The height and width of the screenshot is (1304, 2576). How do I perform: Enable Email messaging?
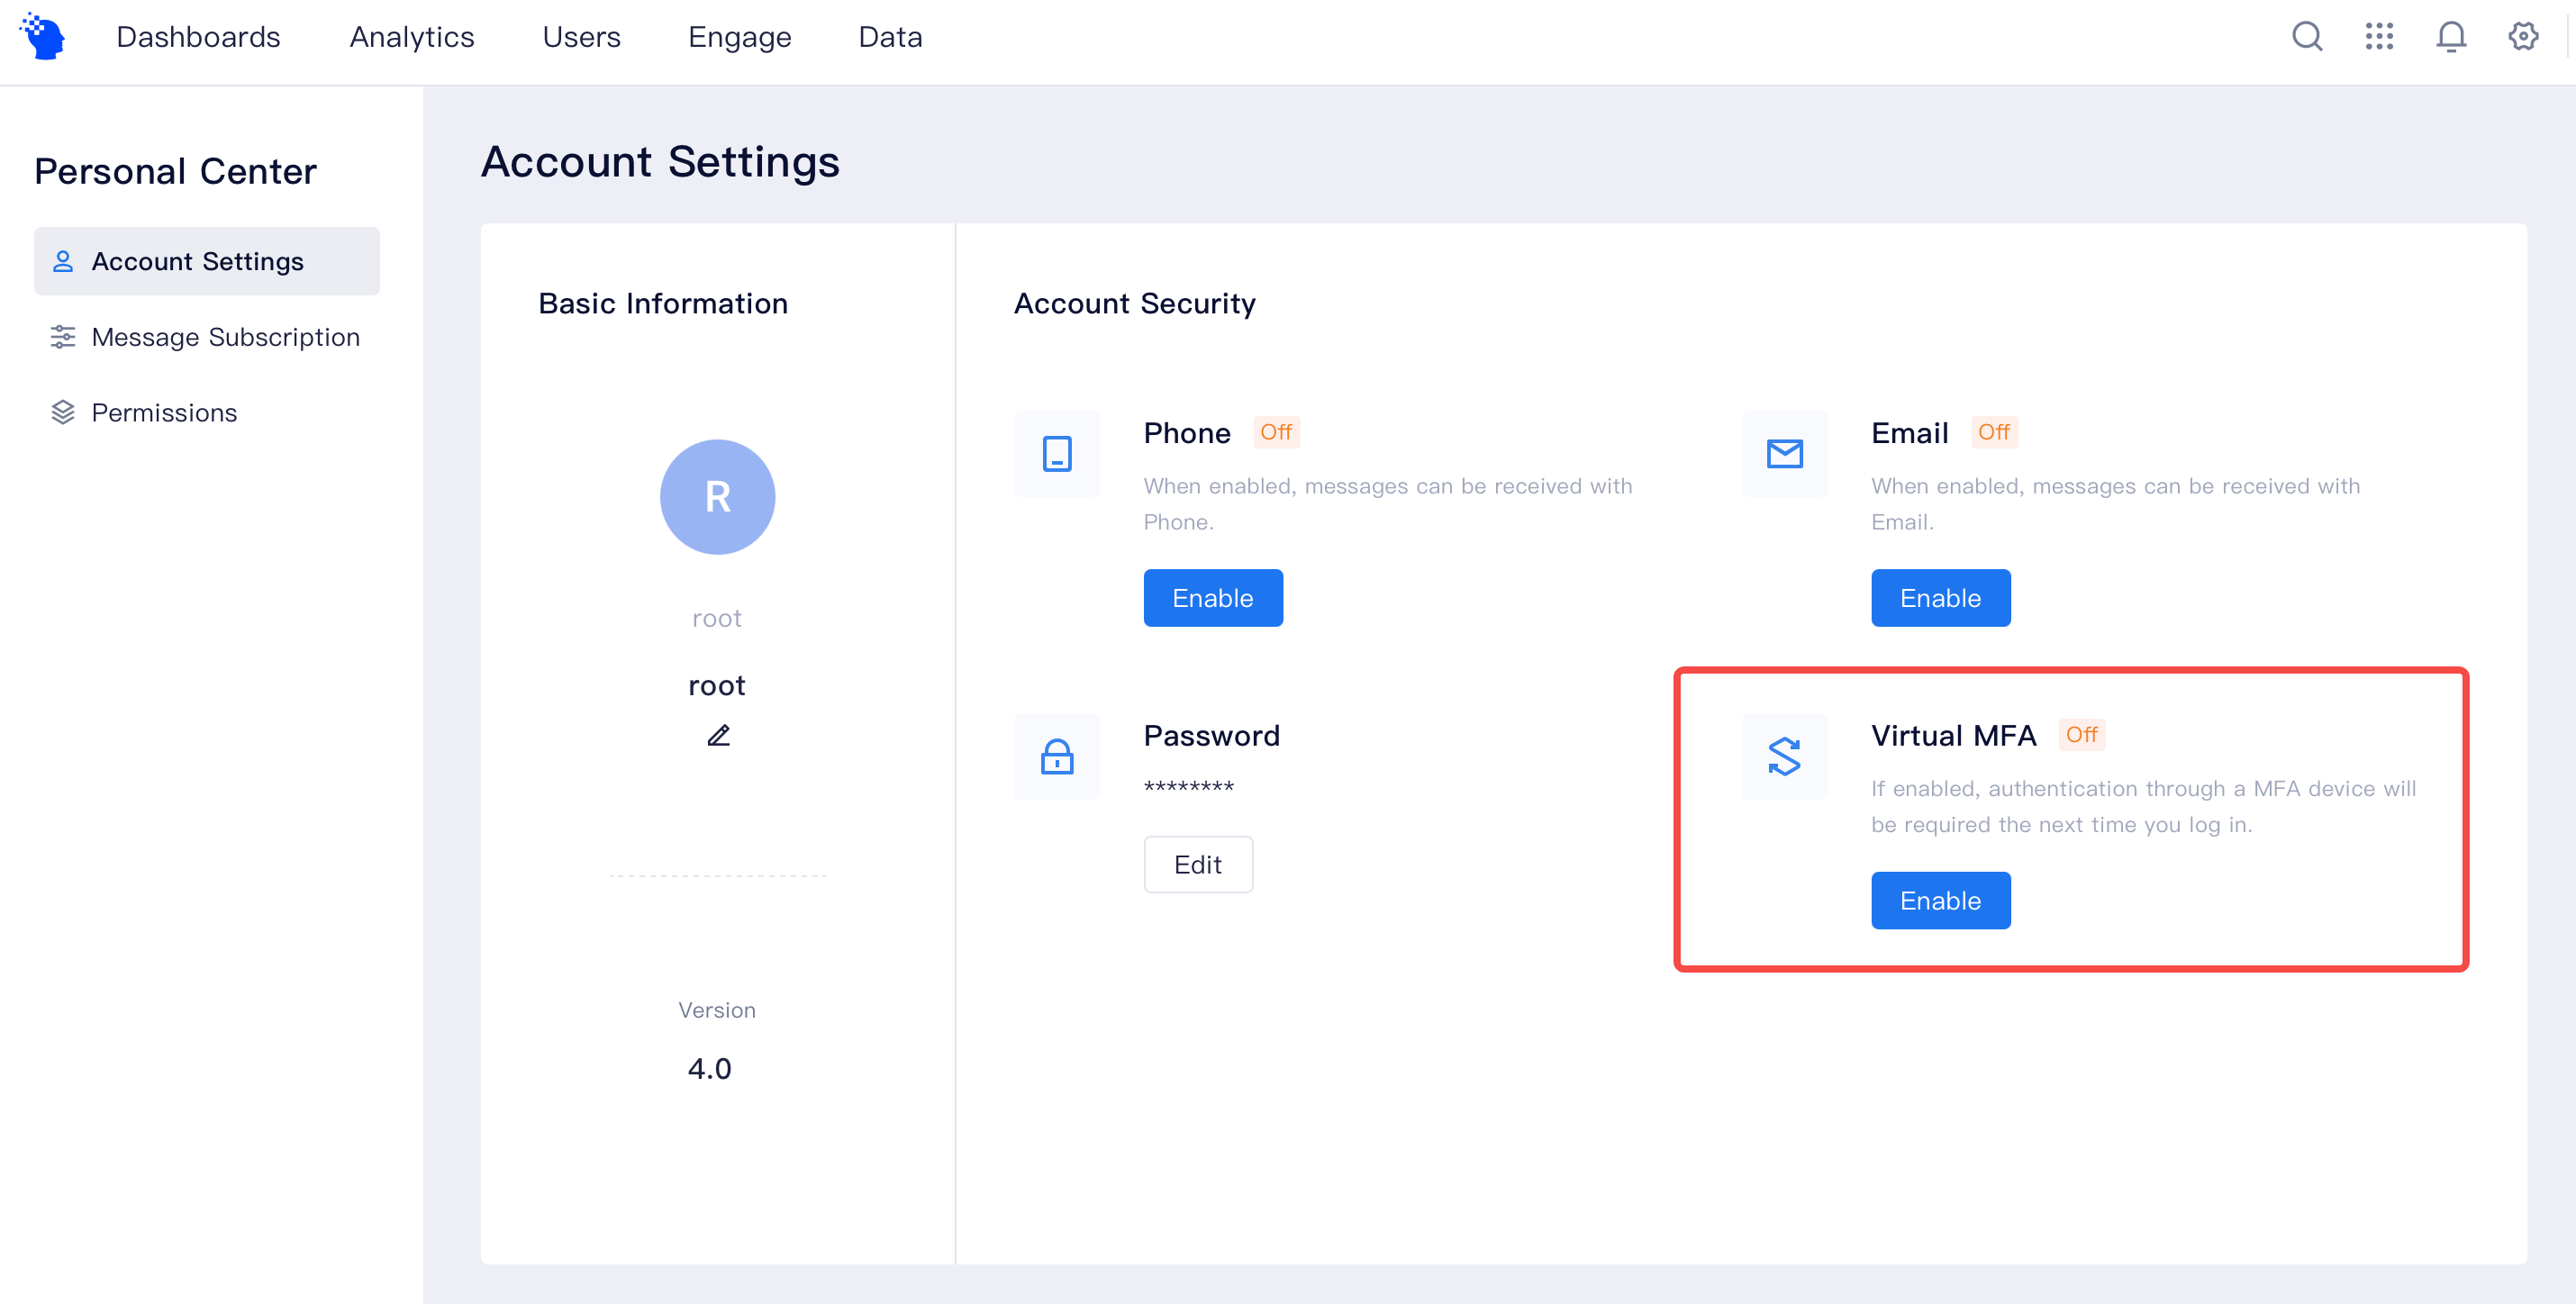[x=1941, y=598]
